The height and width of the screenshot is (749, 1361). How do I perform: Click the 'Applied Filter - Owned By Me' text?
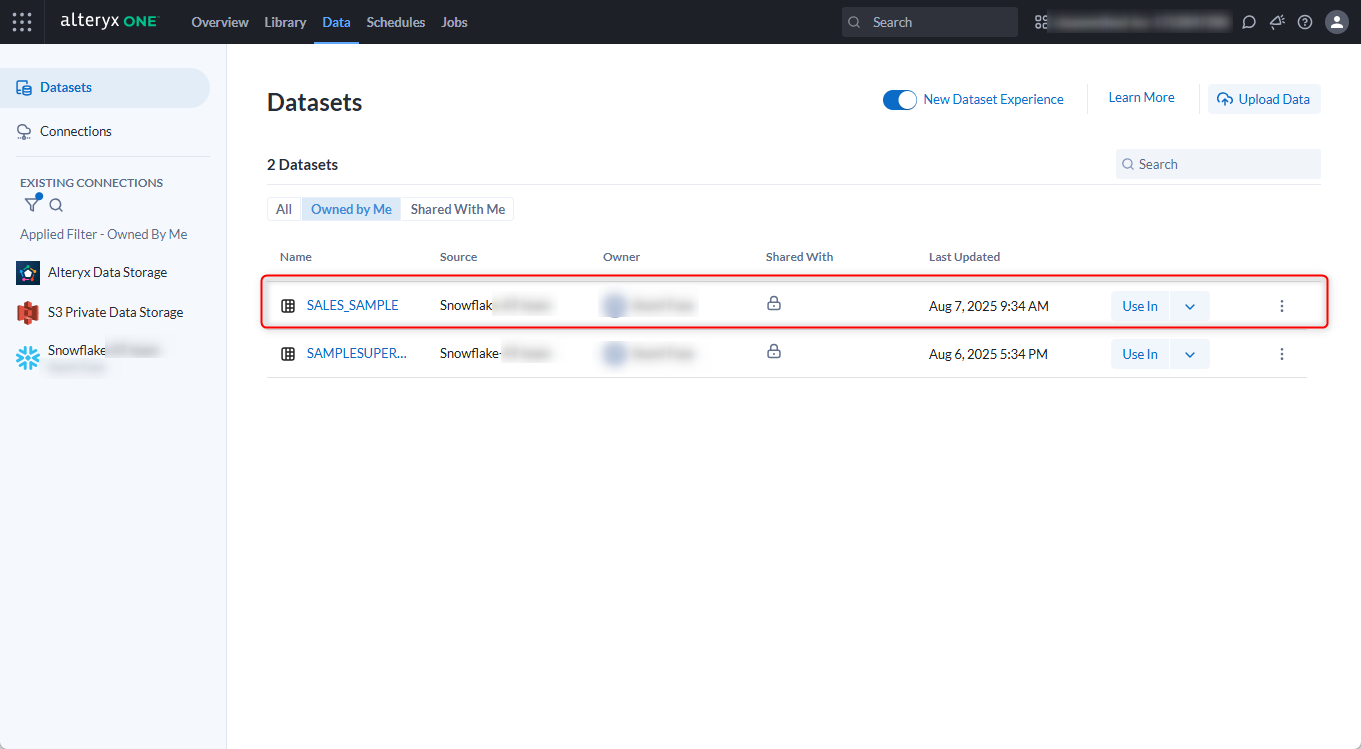point(104,234)
